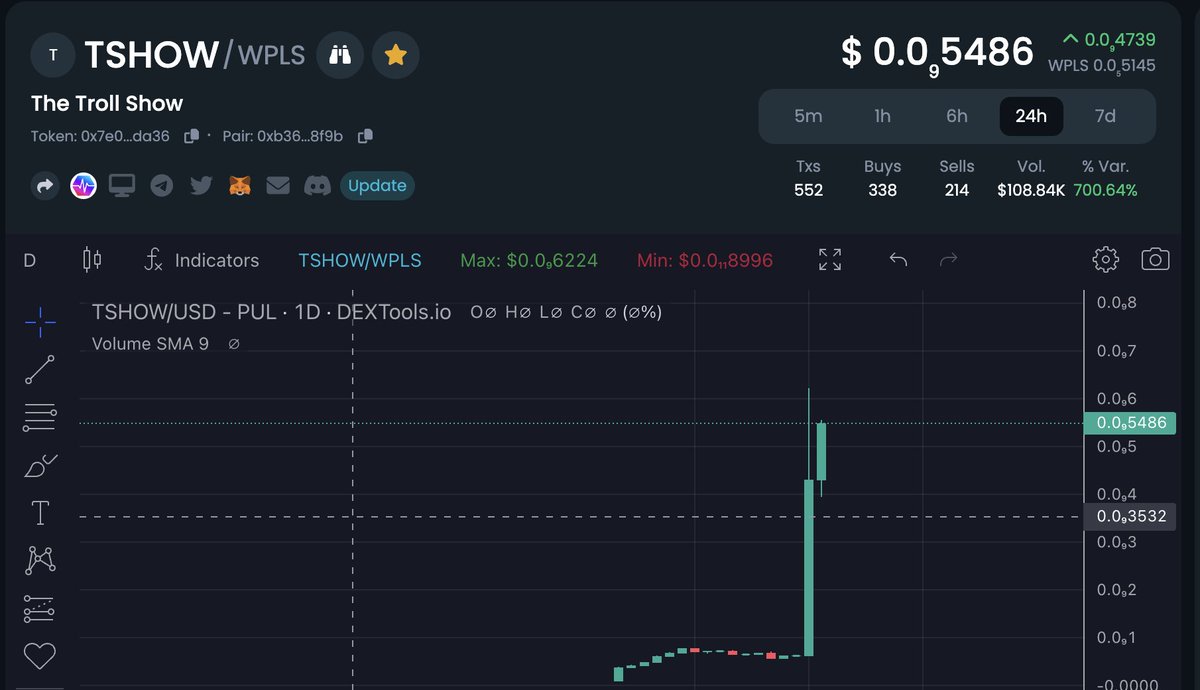Select the 1h timeframe tab

[882, 116]
